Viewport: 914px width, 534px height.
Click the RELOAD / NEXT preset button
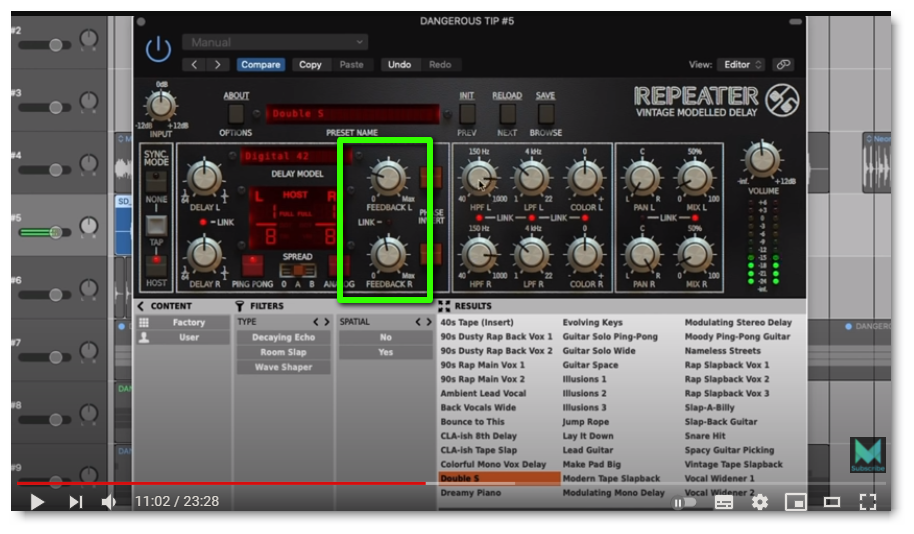508,114
